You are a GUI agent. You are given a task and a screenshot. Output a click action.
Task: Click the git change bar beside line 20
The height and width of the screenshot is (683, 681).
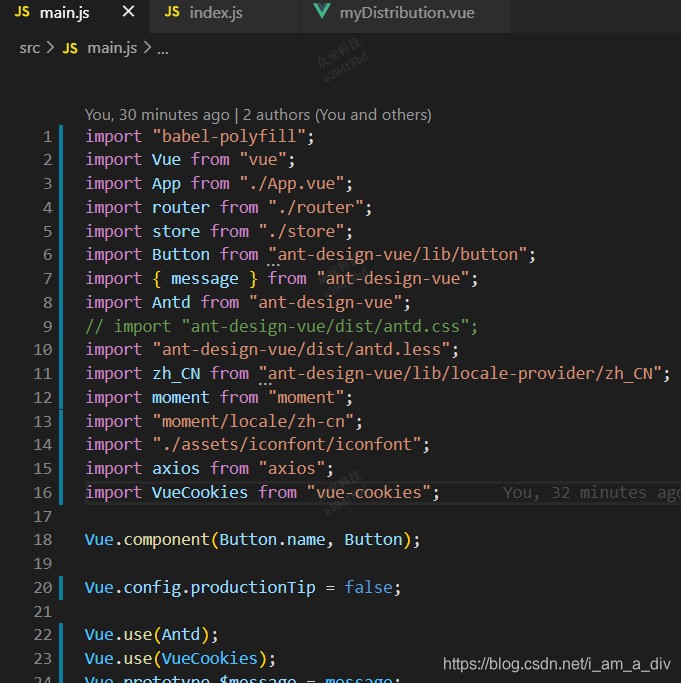[62, 587]
